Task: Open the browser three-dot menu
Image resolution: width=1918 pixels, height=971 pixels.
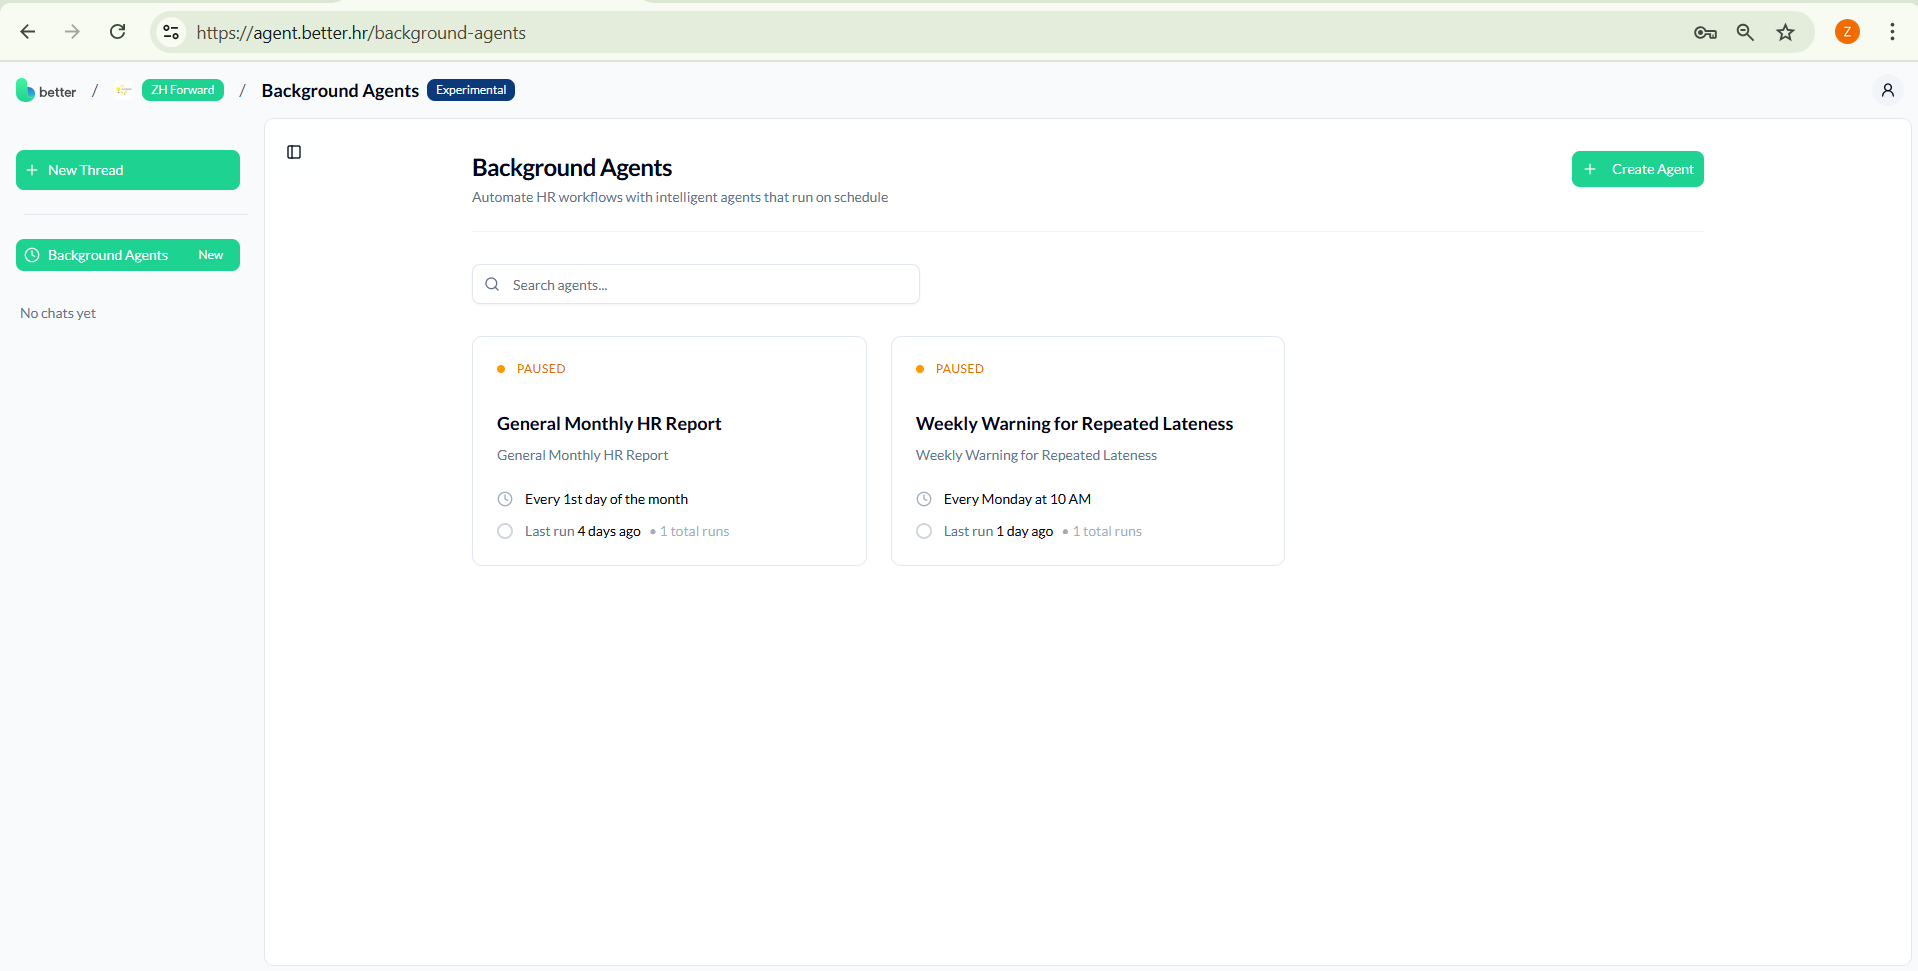Action: coord(1892,32)
